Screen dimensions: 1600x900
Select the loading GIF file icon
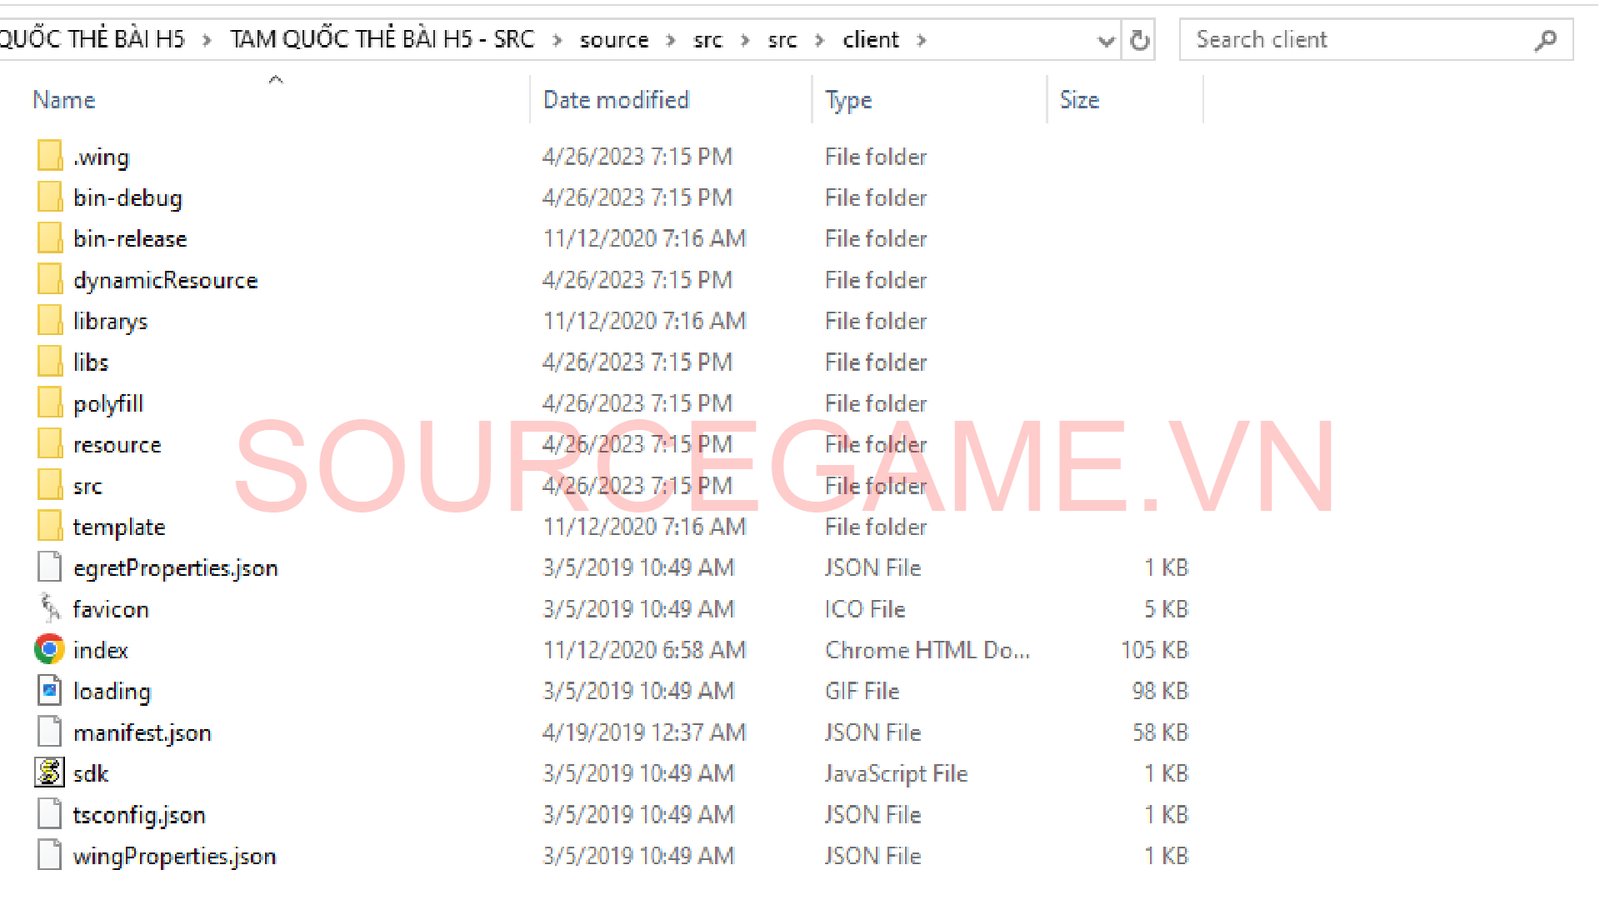click(49, 691)
